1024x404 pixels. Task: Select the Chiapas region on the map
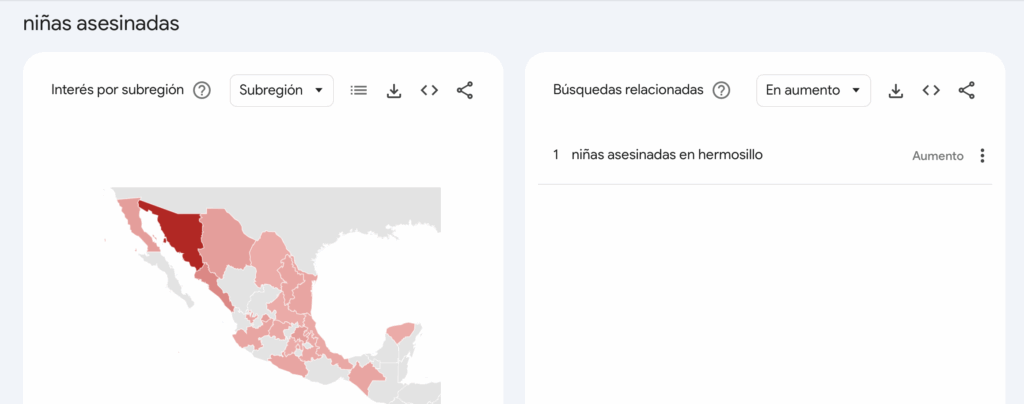pos(366,377)
